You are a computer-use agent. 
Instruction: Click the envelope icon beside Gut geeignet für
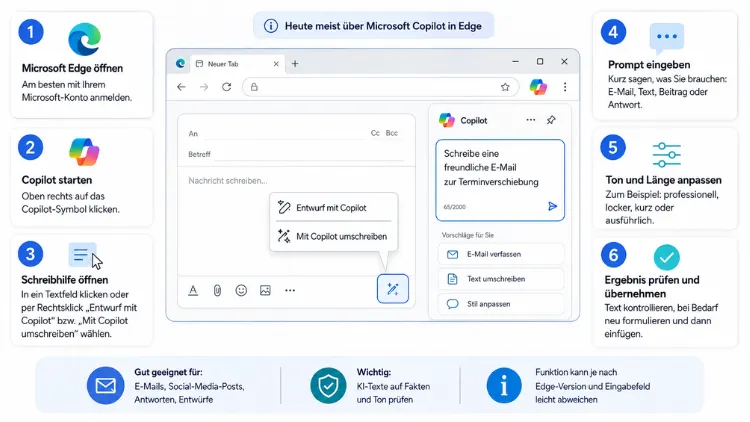coord(105,386)
